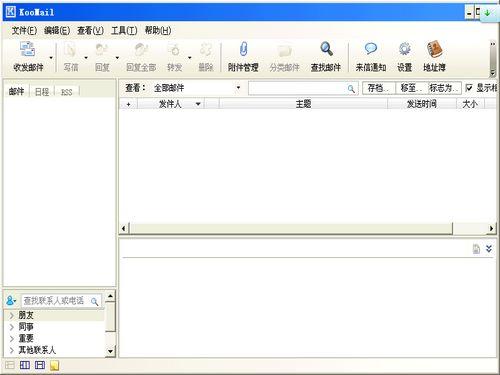Click contact list scroll-up arrow
The image size is (500, 375).
(110, 296)
